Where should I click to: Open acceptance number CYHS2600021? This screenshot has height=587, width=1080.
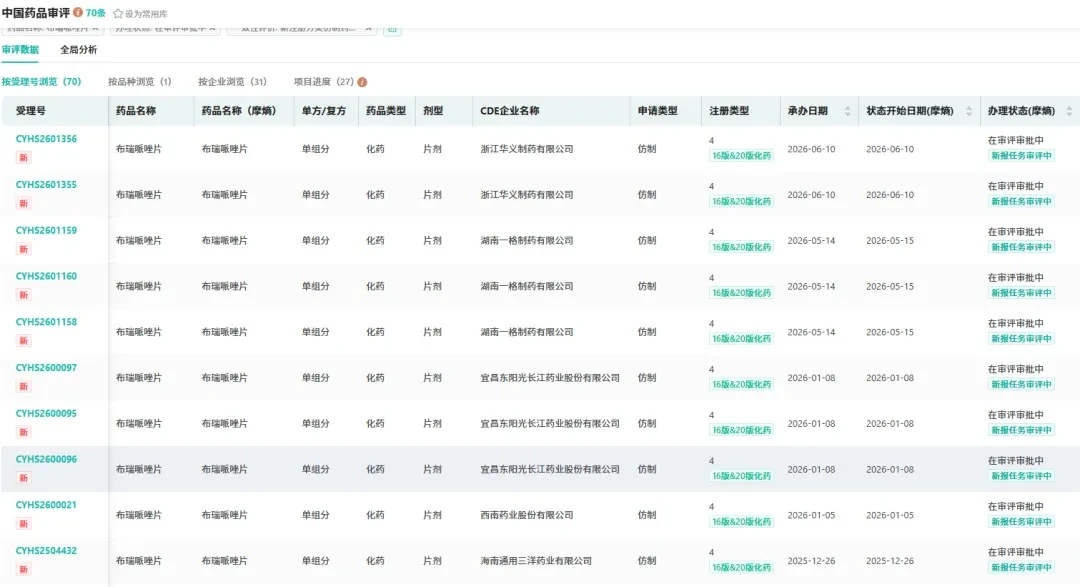click(x=46, y=504)
